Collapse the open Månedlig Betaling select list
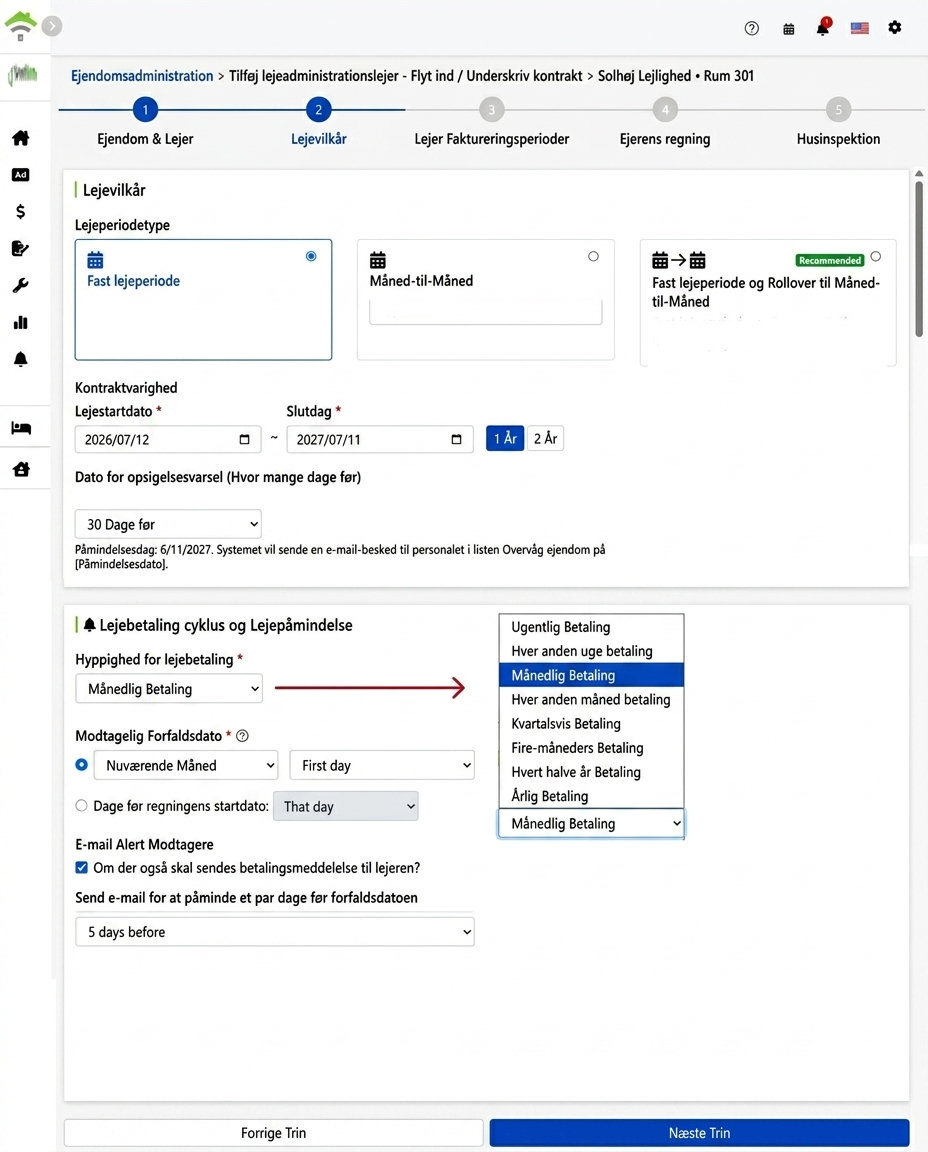The image size is (928, 1152). (x=591, y=824)
